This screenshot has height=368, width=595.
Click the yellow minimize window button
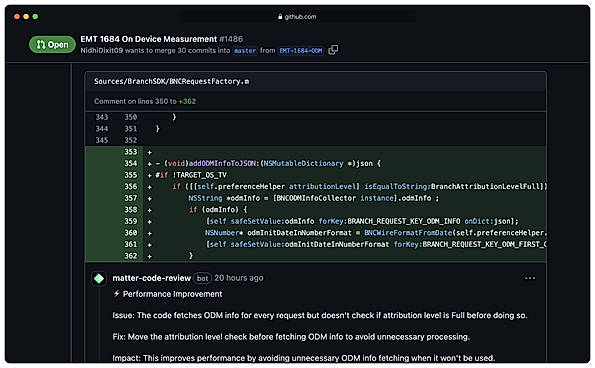point(26,17)
